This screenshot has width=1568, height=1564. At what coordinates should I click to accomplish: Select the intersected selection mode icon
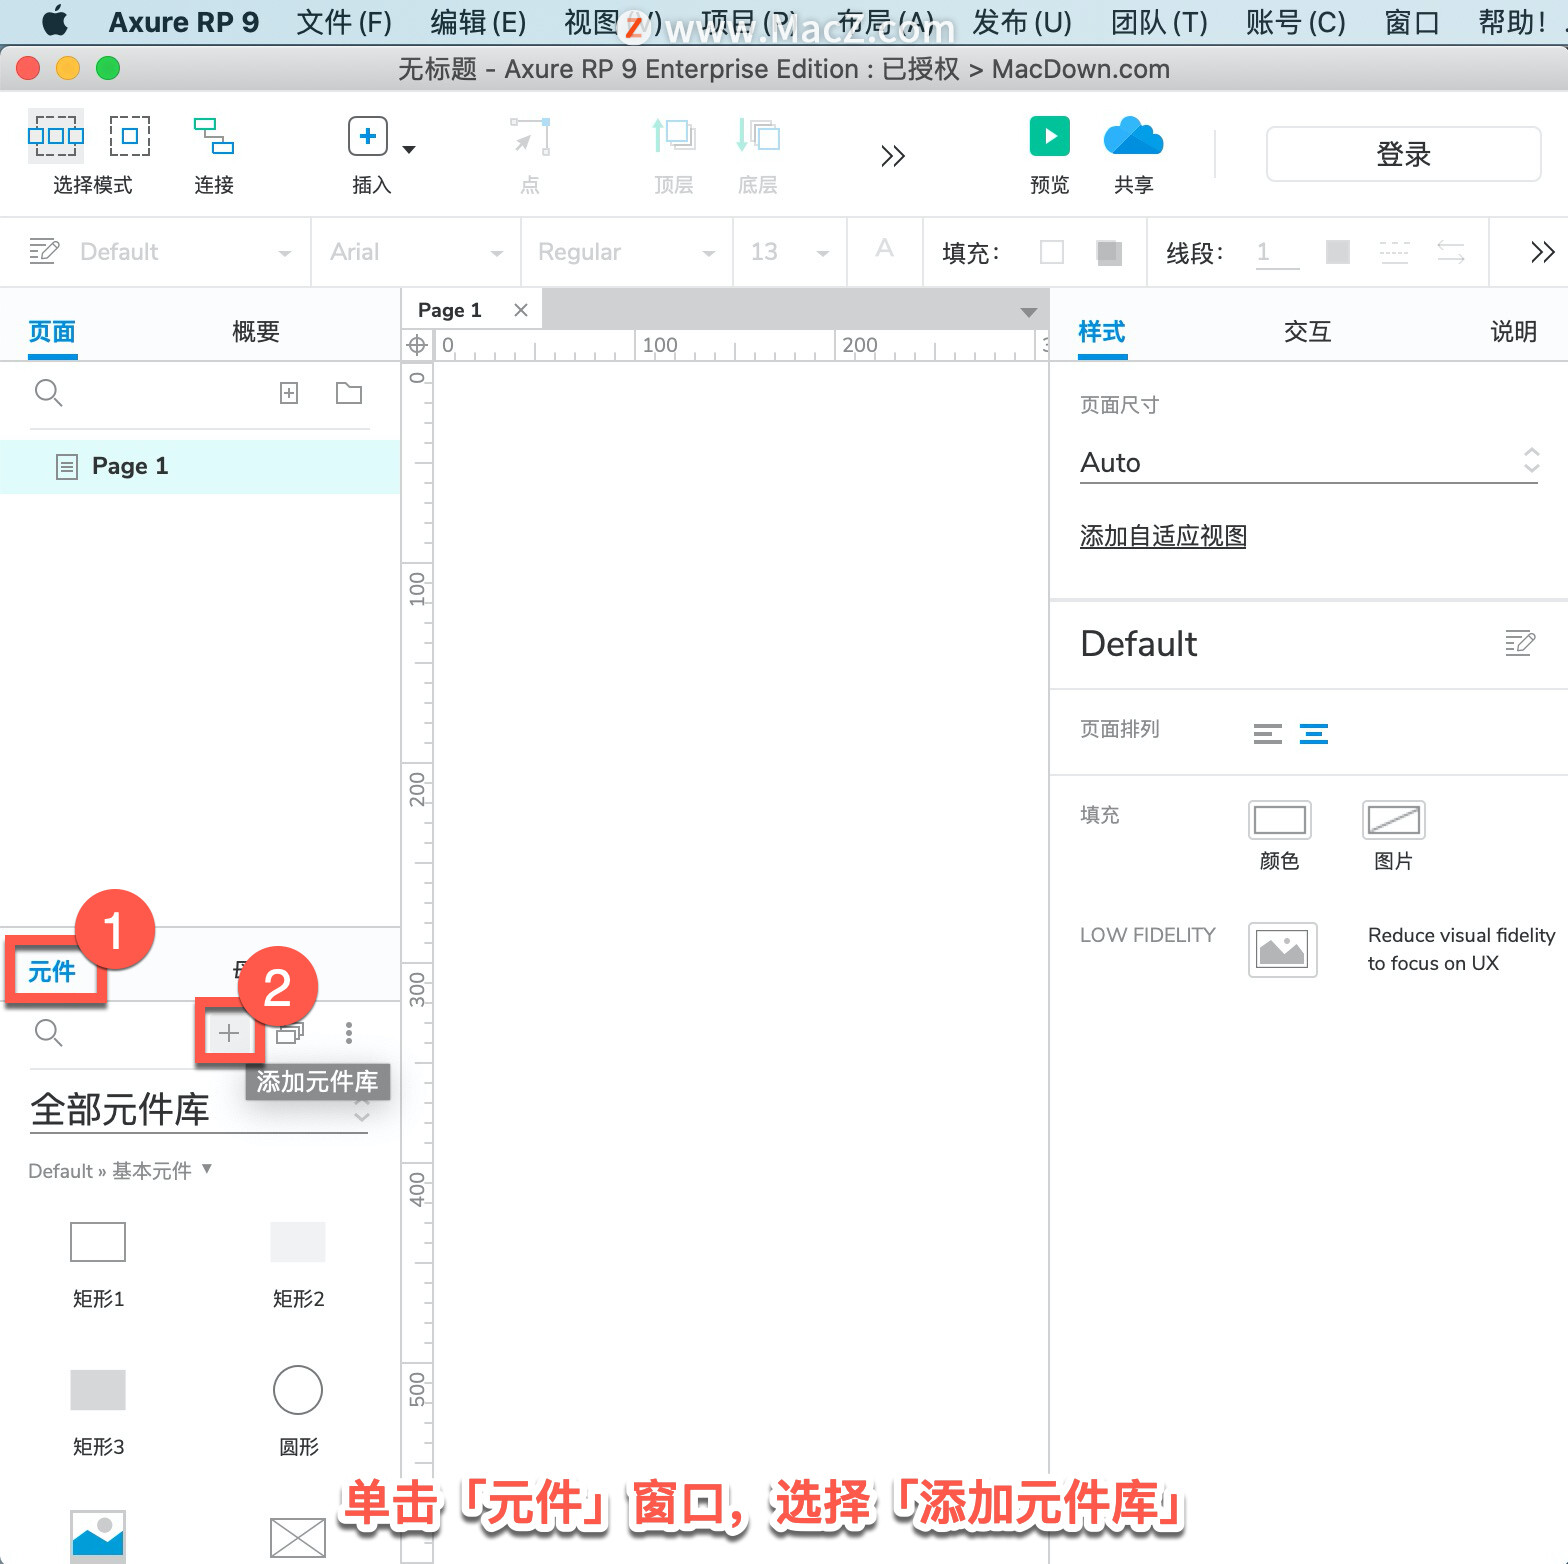coord(56,136)
